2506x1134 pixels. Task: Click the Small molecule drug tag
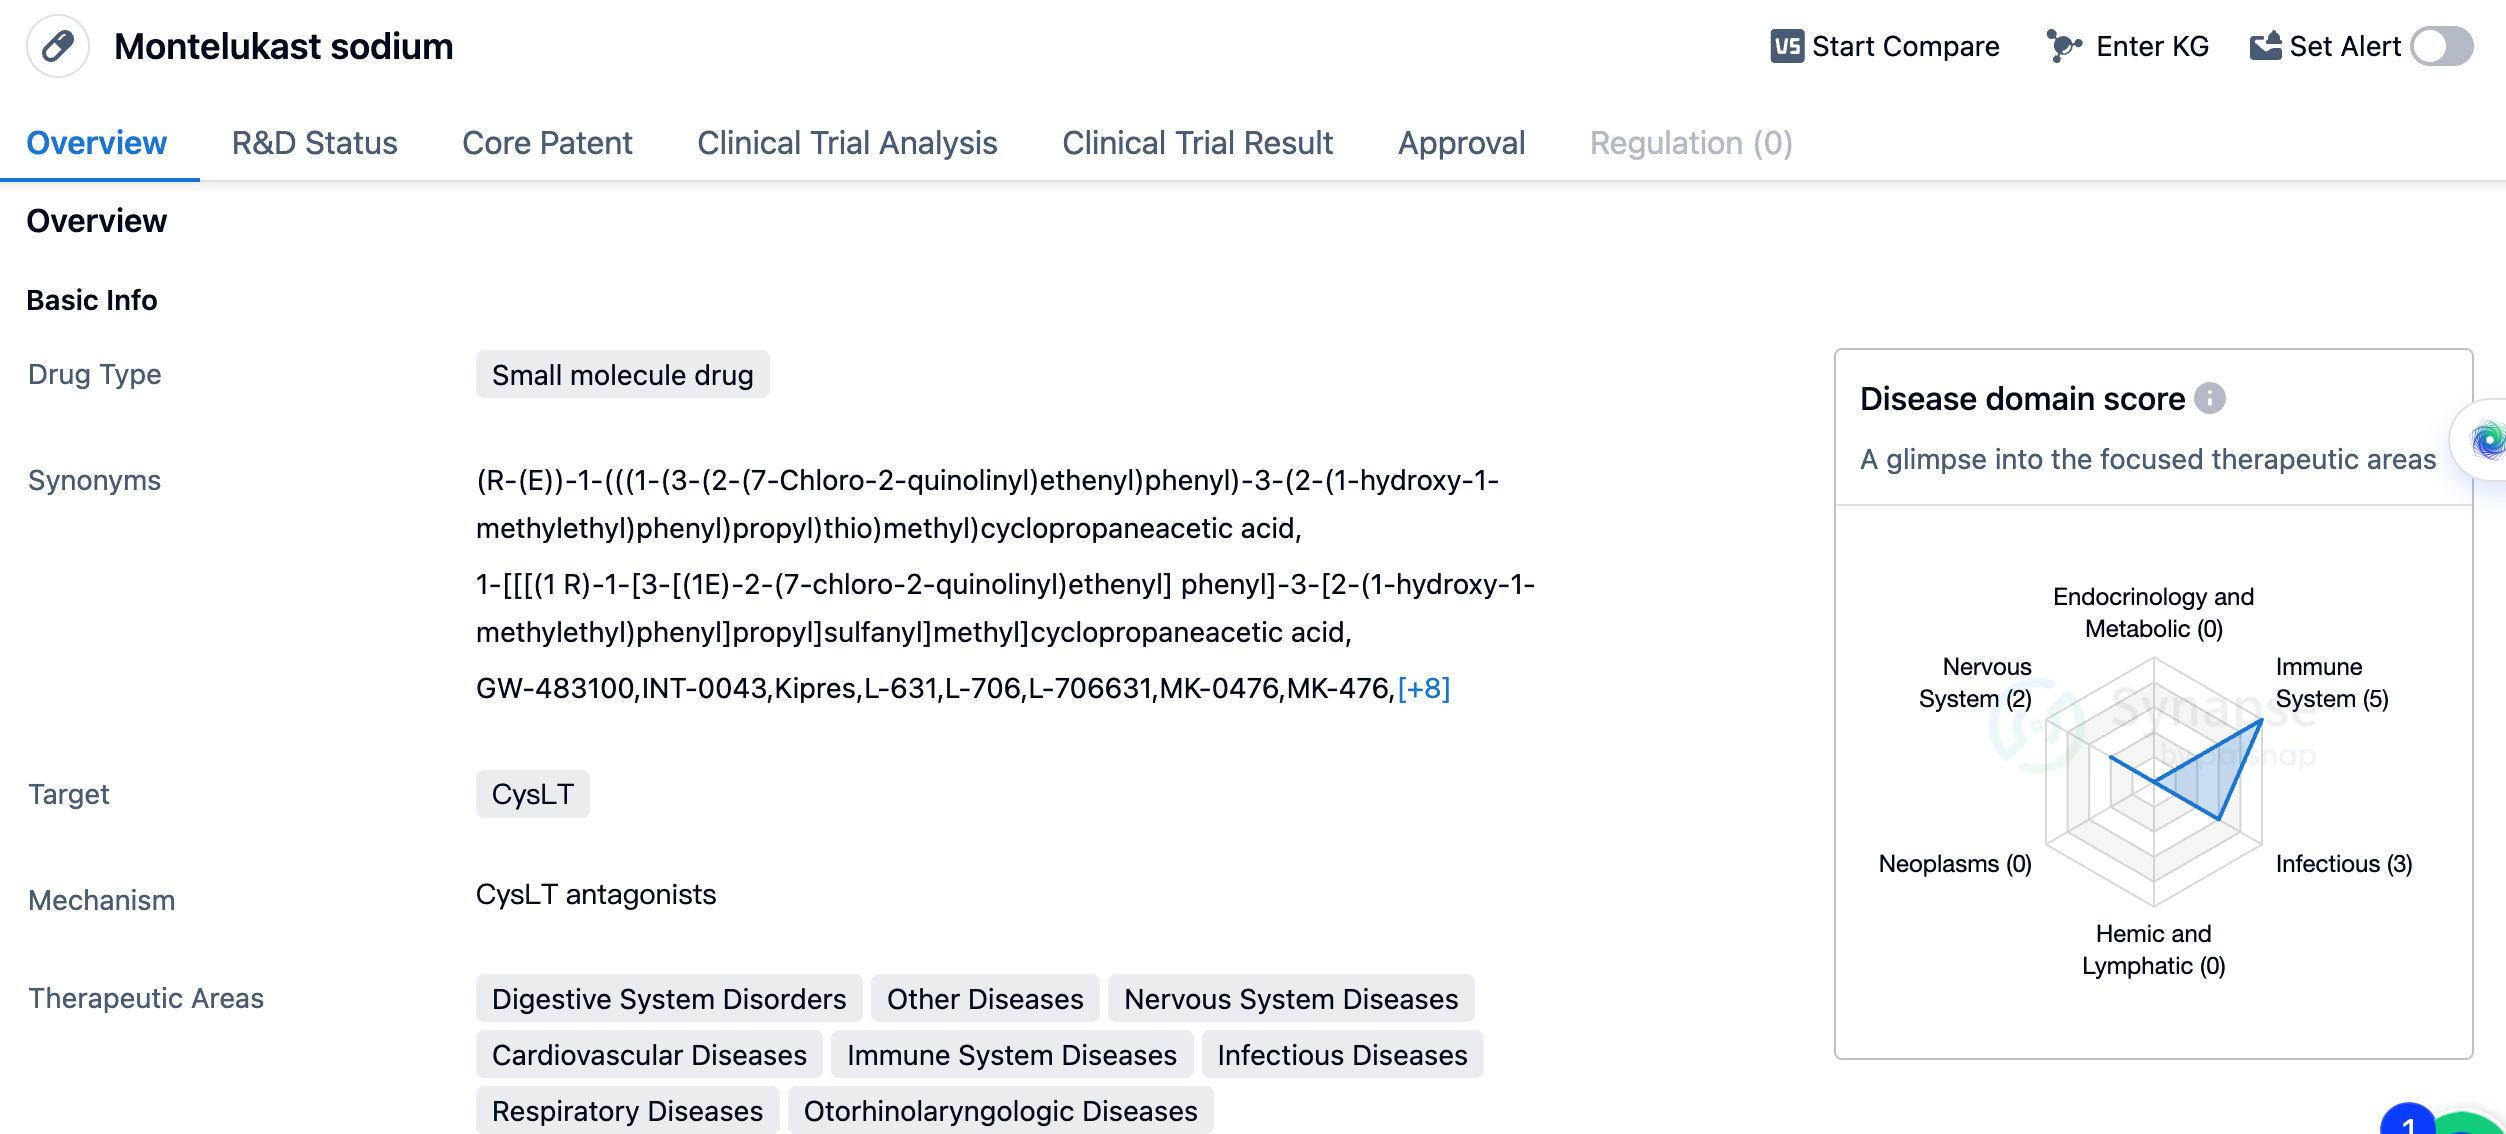coord(622,375)
